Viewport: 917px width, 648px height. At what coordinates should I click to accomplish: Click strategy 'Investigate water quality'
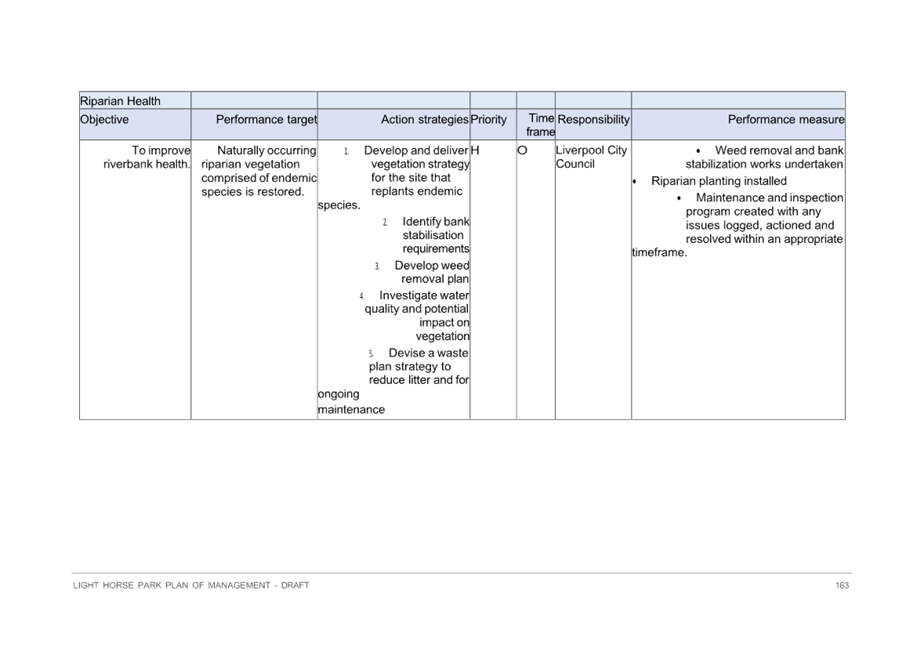pos(415,316)
